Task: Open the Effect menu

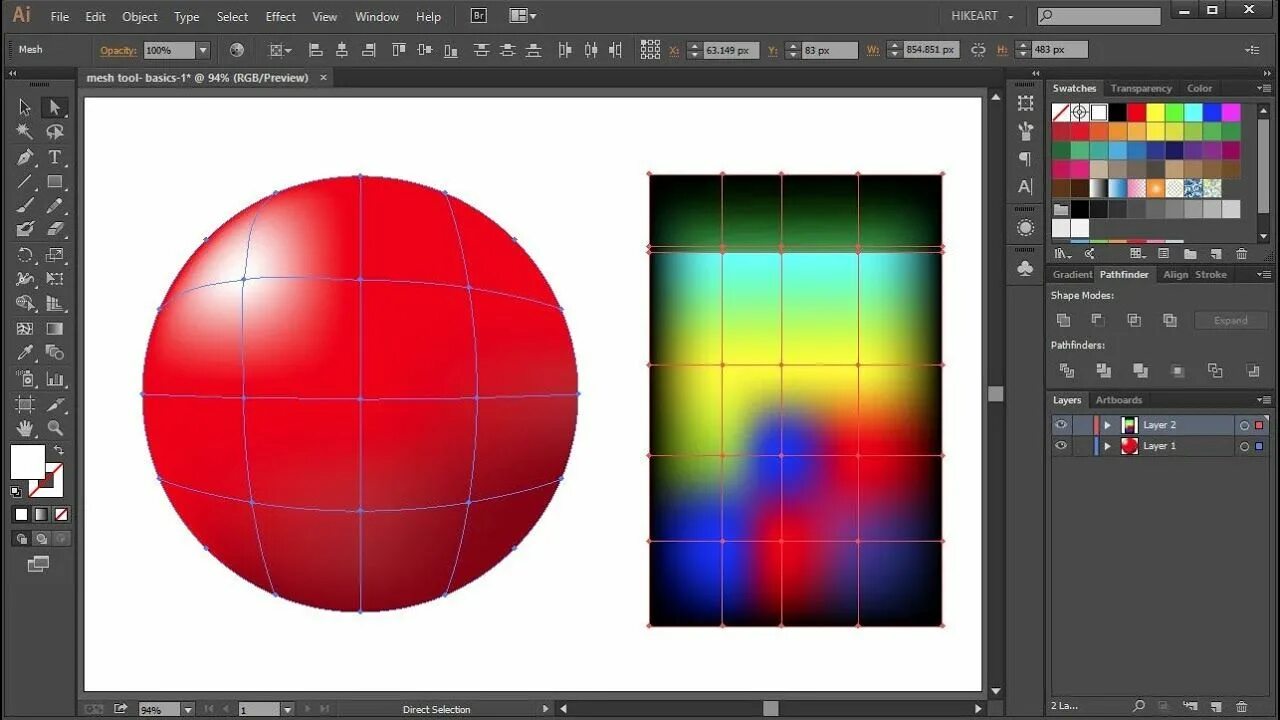Action: 280,16
